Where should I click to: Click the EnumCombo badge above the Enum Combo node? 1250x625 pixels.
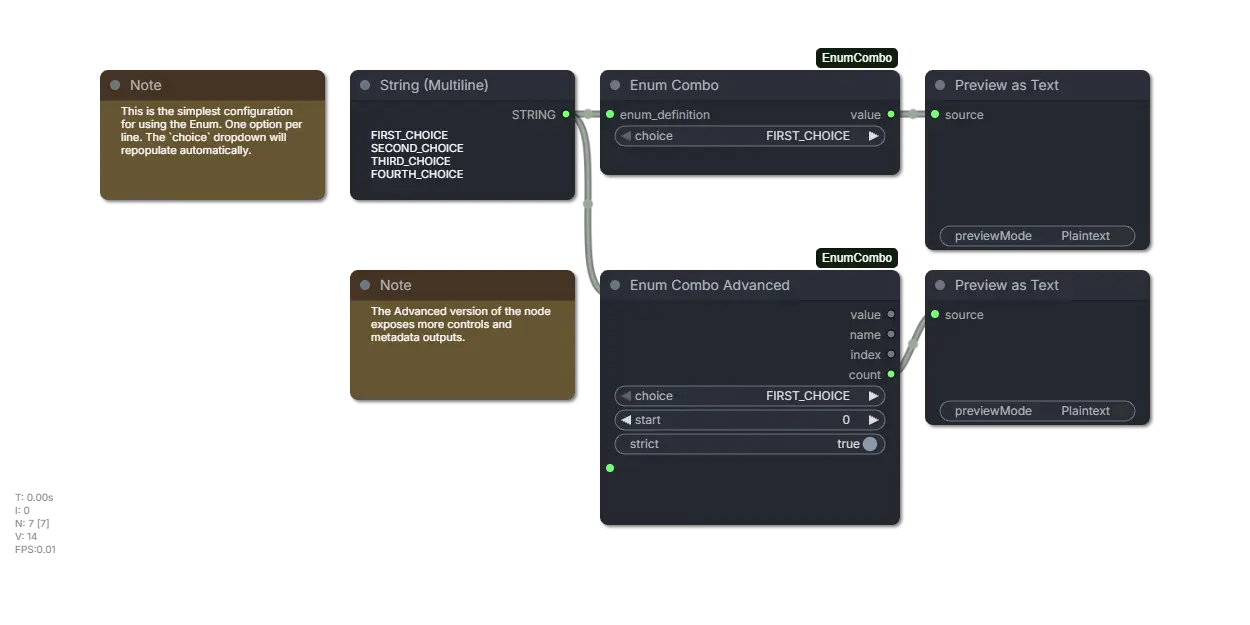coord(857,58)
